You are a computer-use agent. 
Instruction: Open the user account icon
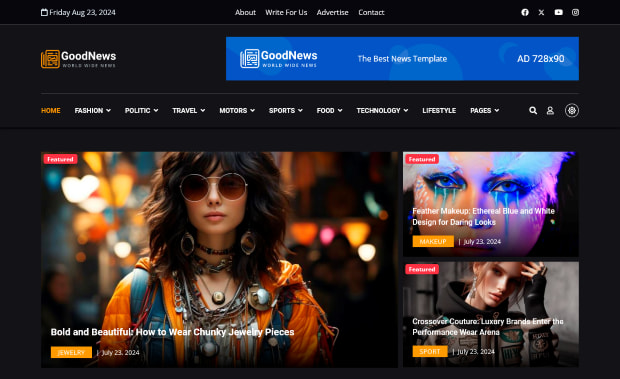(x=550, y=111)
